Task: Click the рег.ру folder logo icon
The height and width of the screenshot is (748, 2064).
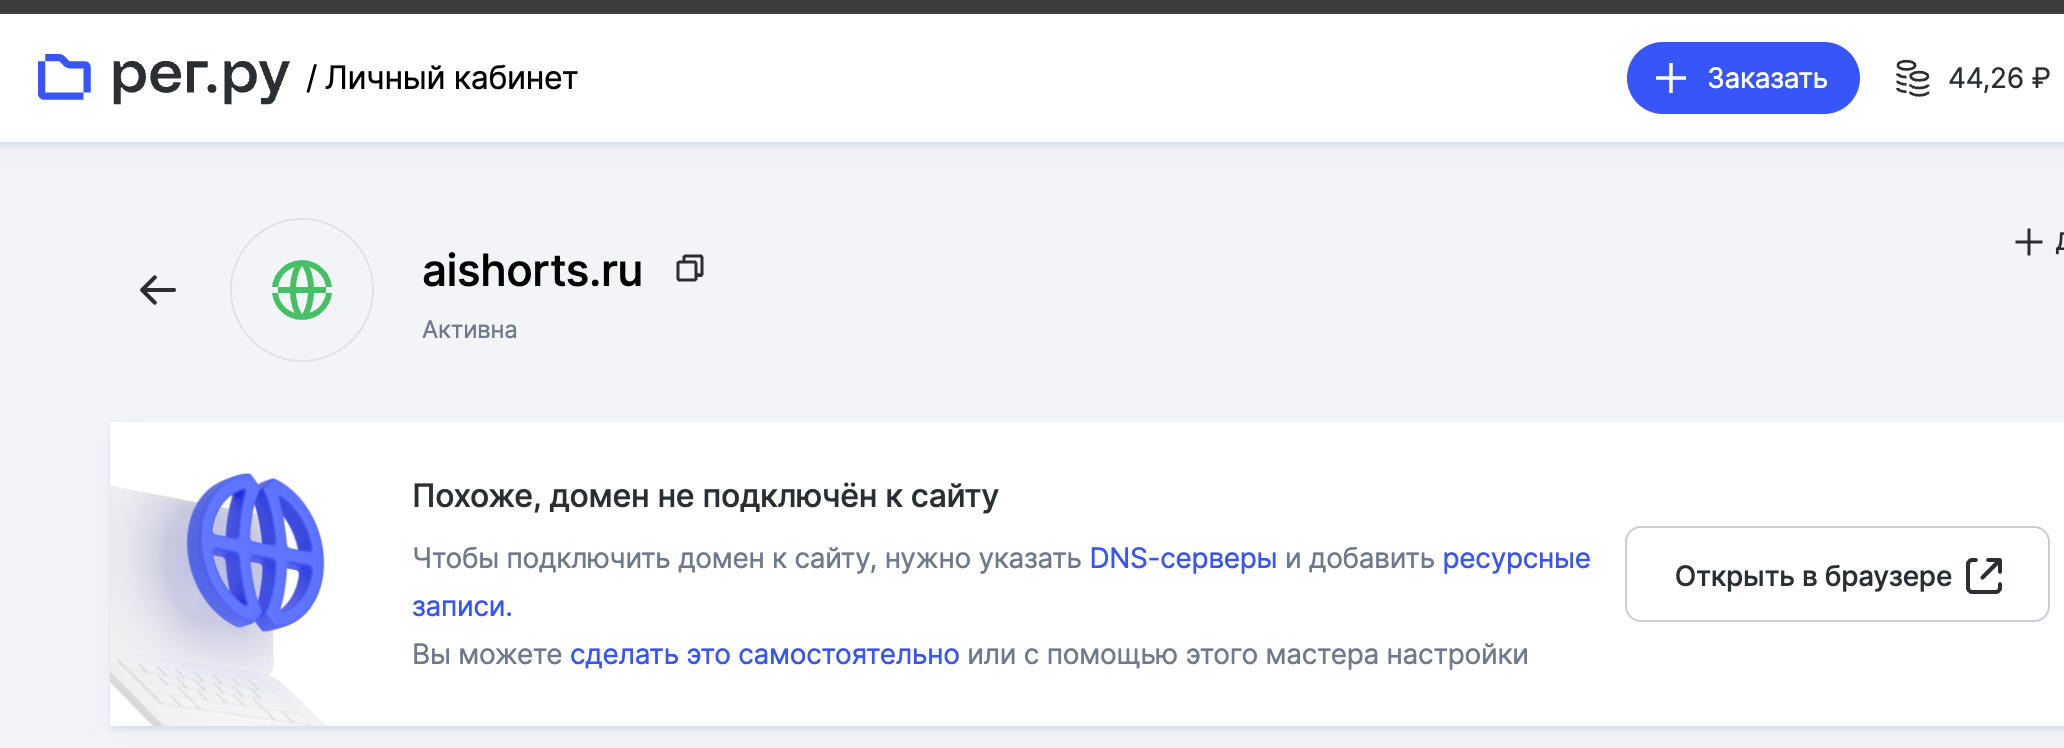Action: coord(64,77)
